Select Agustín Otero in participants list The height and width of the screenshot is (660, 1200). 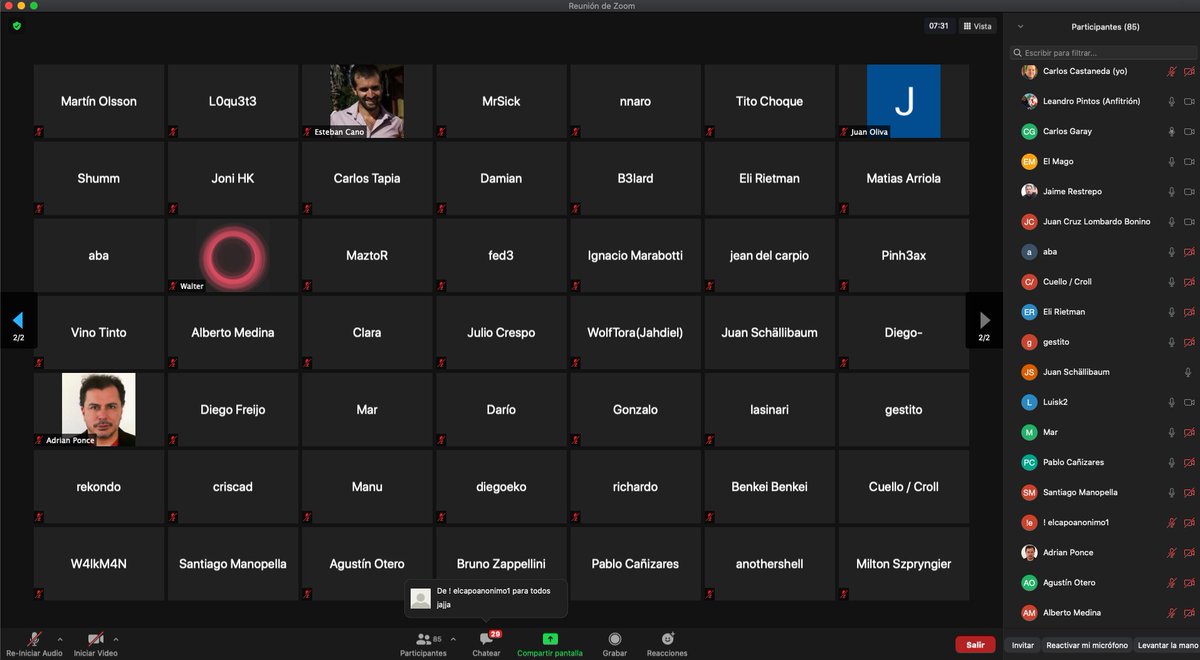tap(1103, 582)
